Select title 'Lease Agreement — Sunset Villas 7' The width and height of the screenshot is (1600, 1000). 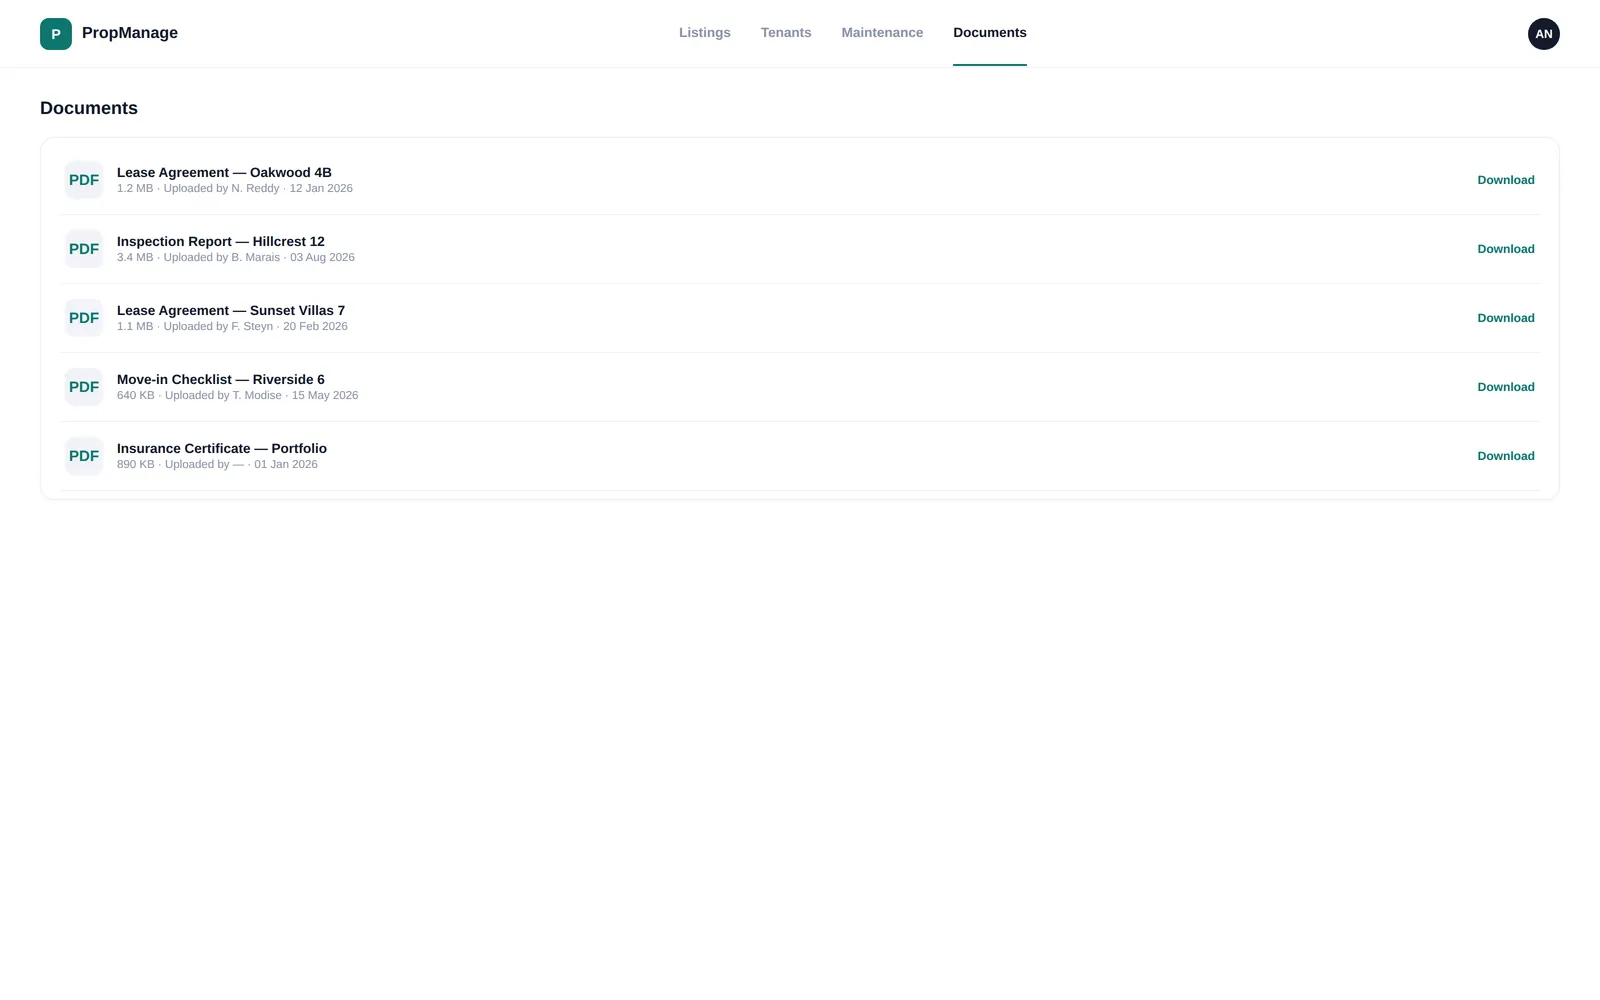(x=231, y=310)
